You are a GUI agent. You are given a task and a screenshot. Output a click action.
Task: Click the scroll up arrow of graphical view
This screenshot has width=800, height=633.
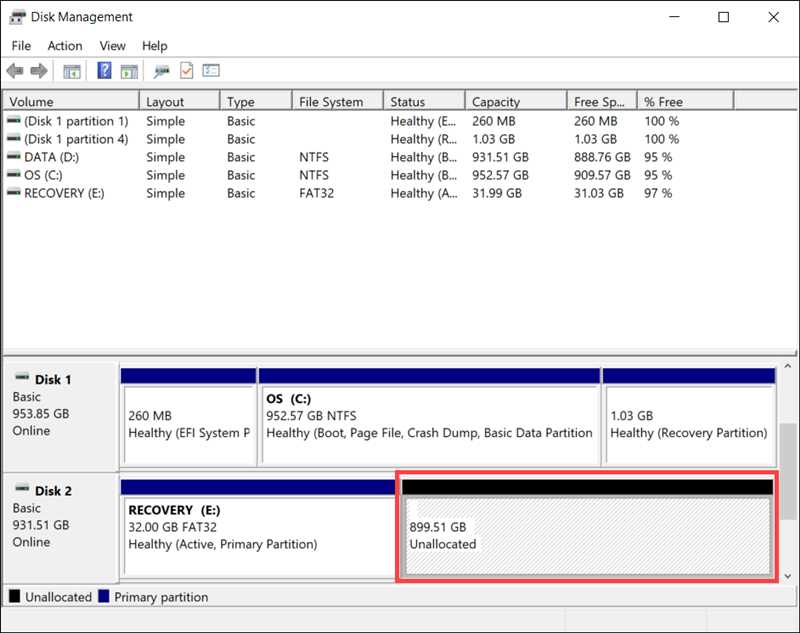tap(788, 366)
